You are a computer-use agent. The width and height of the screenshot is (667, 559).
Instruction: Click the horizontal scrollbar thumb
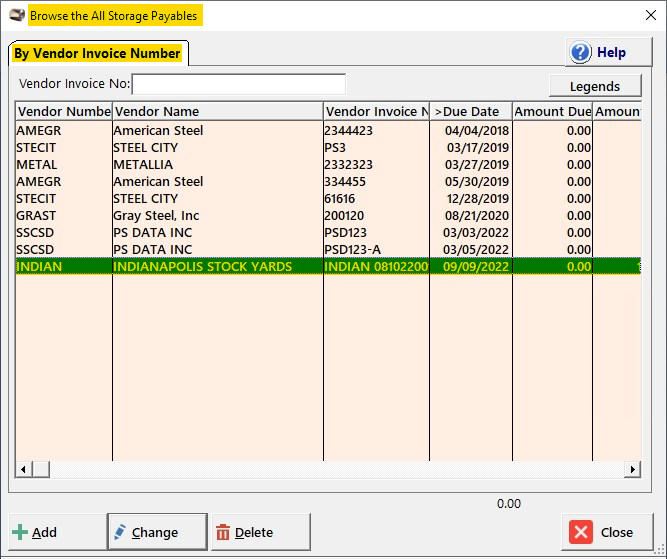pyautogui.click(x=41, y=469)
